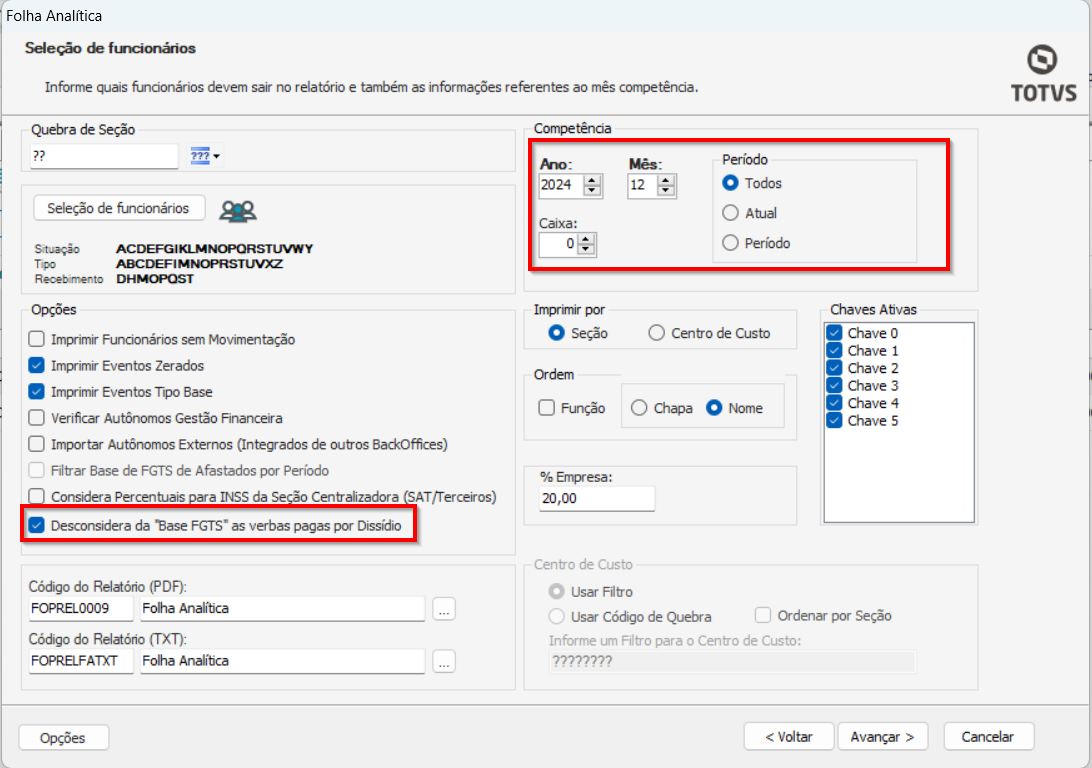Uncheck Chave 3 in Chaves Ativas

(x=835, y=386)
